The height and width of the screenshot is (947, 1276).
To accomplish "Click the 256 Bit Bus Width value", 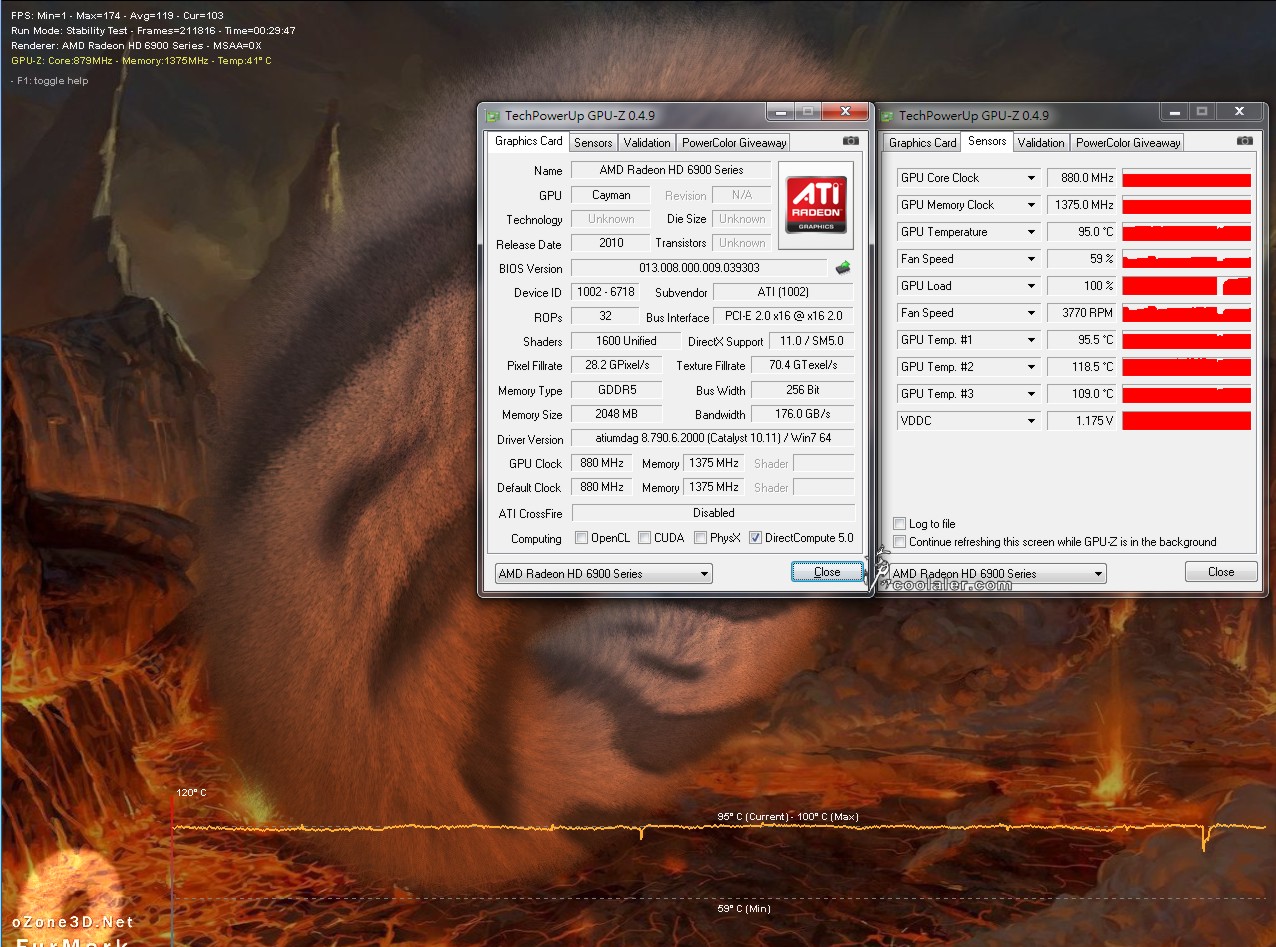I will pyautogui.click(x=803, y=390).
